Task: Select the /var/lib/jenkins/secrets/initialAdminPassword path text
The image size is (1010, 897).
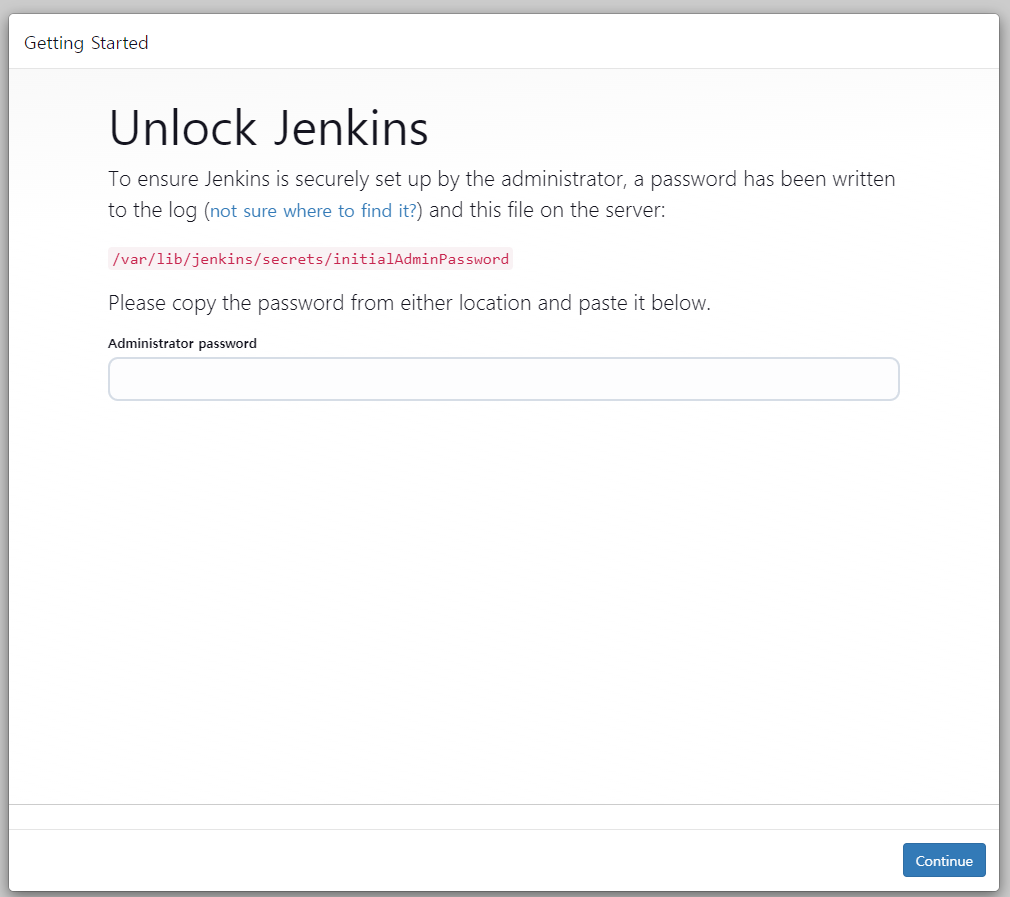Action: tap(310, 259)
